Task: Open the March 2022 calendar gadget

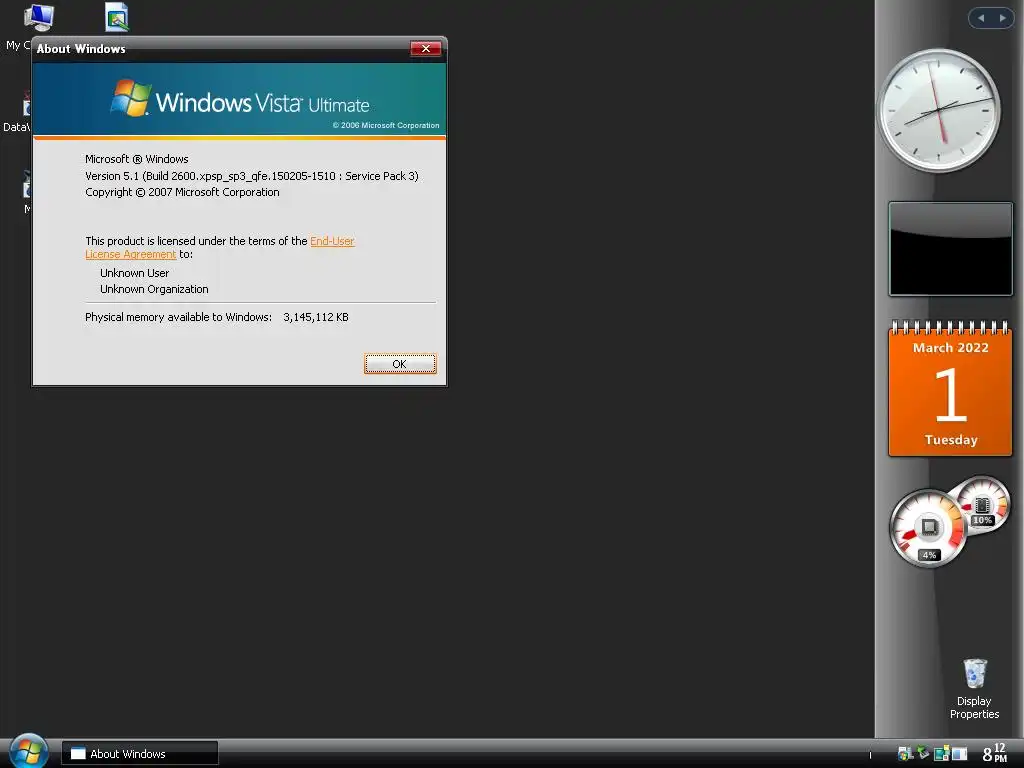Action: pyautogui.click(x=950, y=389)
